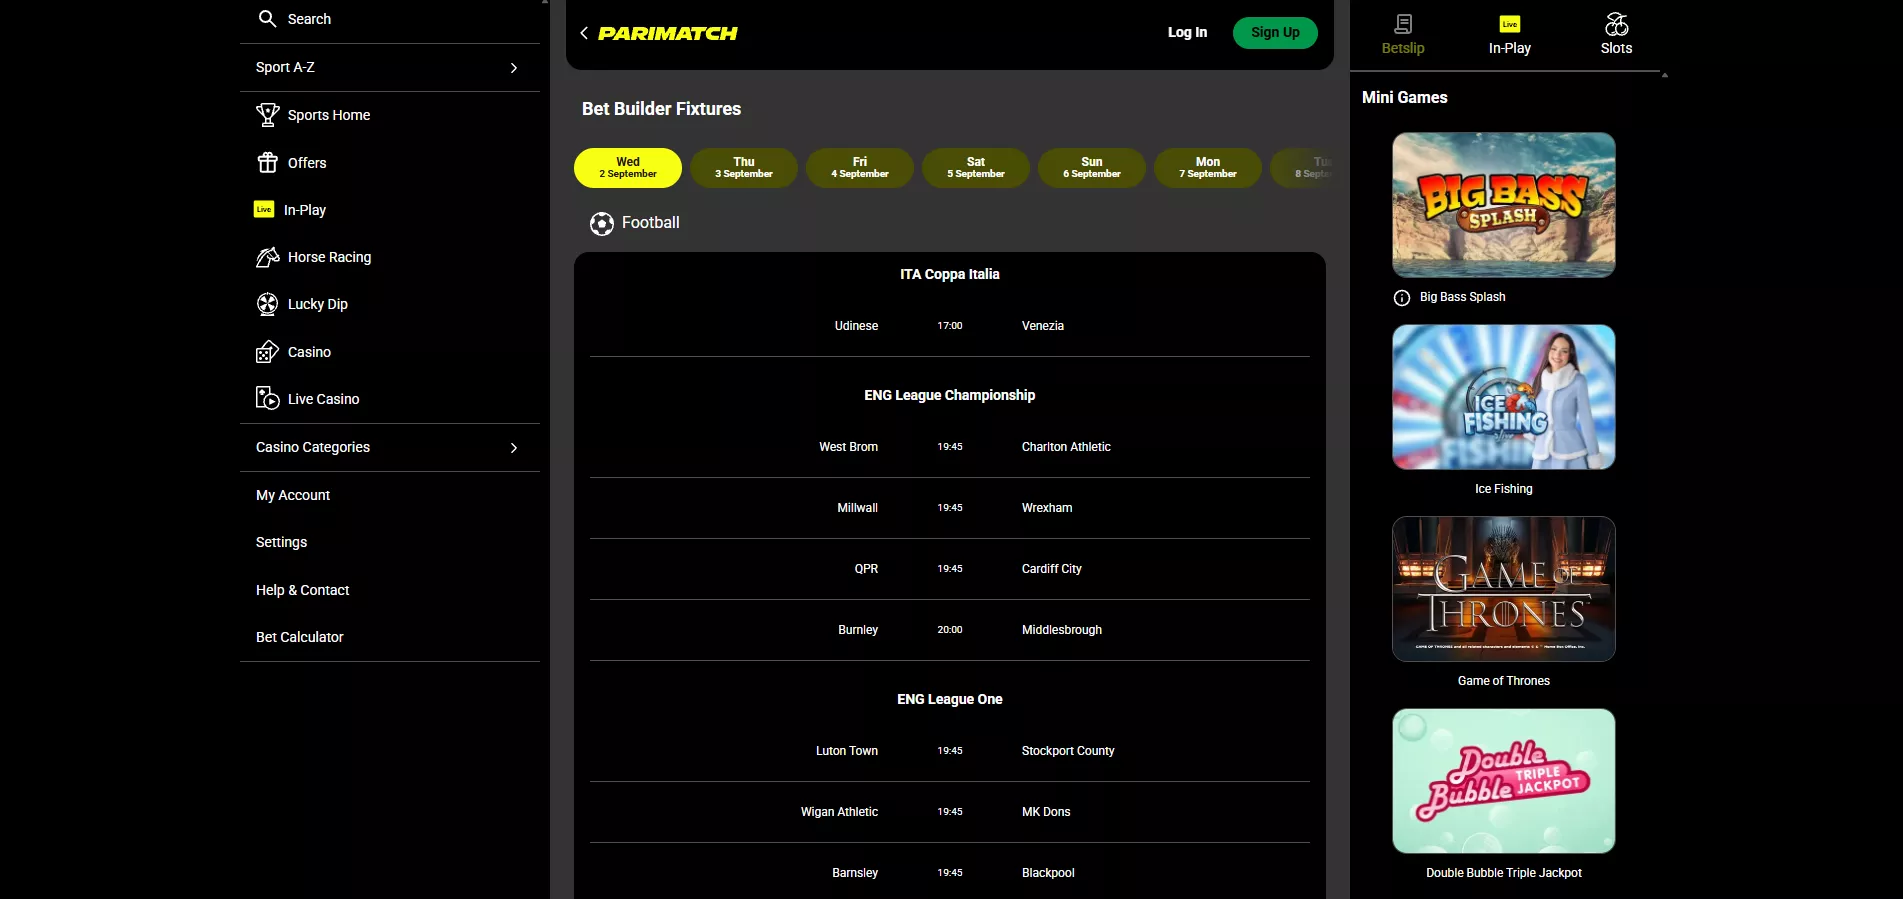Open the Game of Thrones game thumbnail
1903x899 pixels.
pyautogui.click(x=1504, y=589)
